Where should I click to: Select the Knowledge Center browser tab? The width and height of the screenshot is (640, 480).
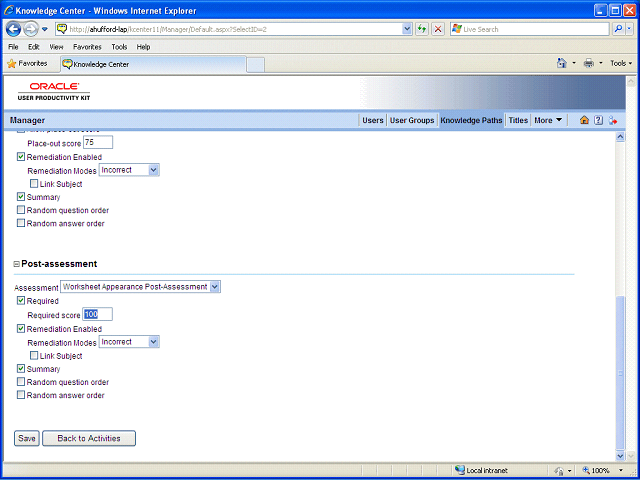tap(153, 64)
